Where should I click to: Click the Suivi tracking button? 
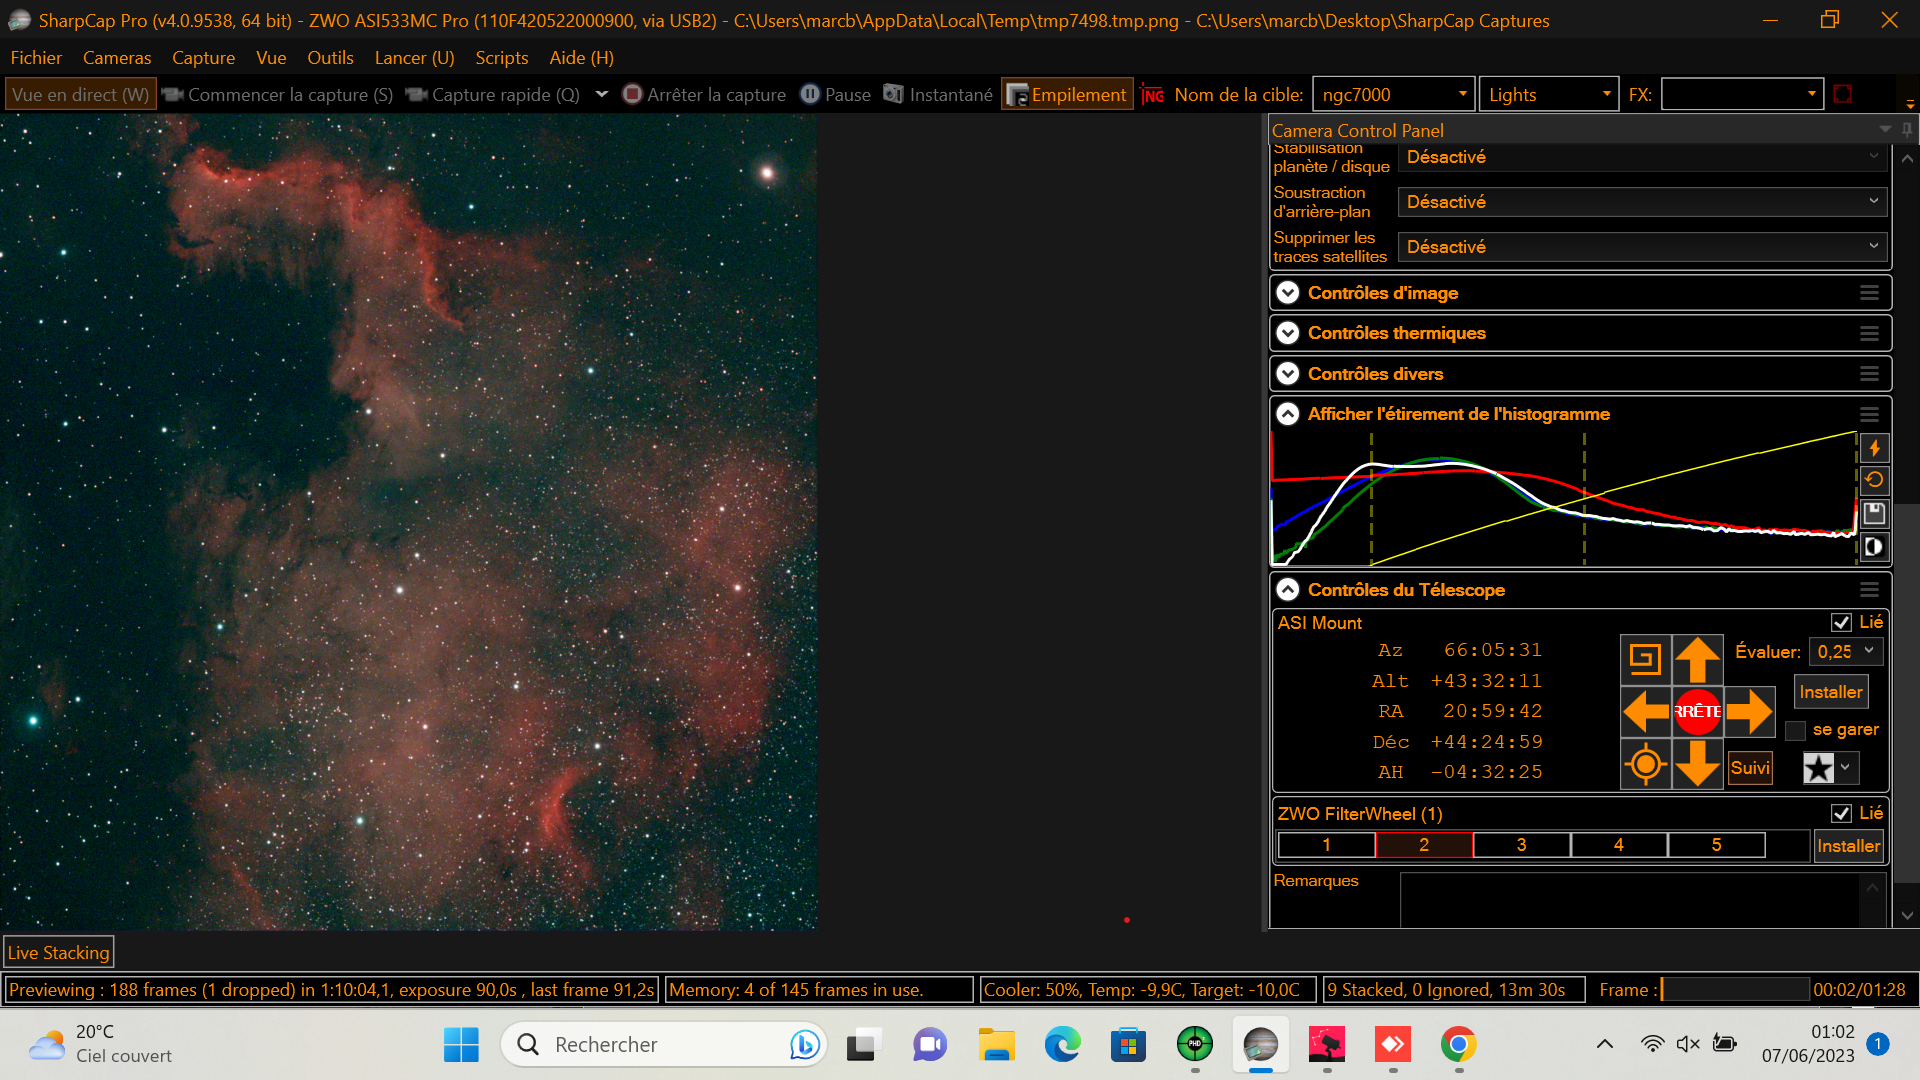pyautogui.click(x=1750, y=768)
